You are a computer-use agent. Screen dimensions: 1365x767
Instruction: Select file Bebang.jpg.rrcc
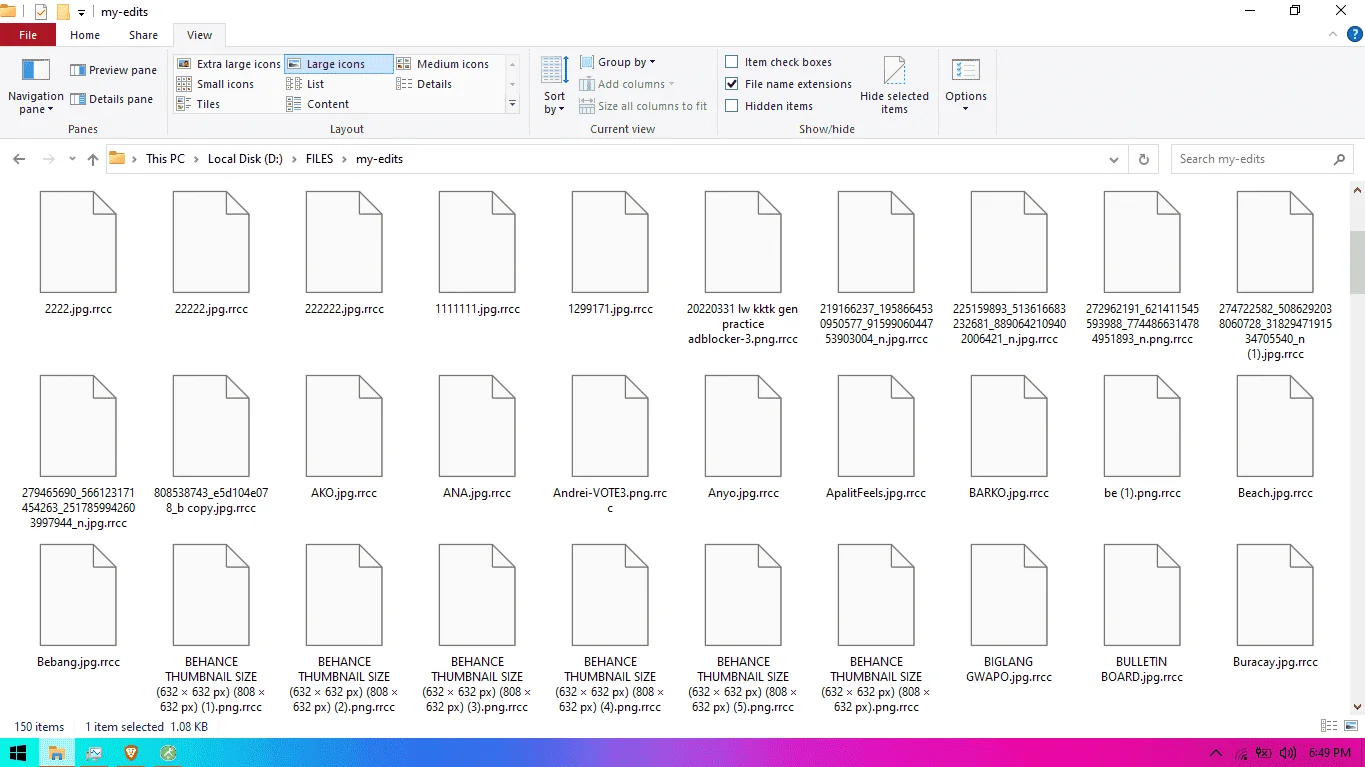point(78,606)
